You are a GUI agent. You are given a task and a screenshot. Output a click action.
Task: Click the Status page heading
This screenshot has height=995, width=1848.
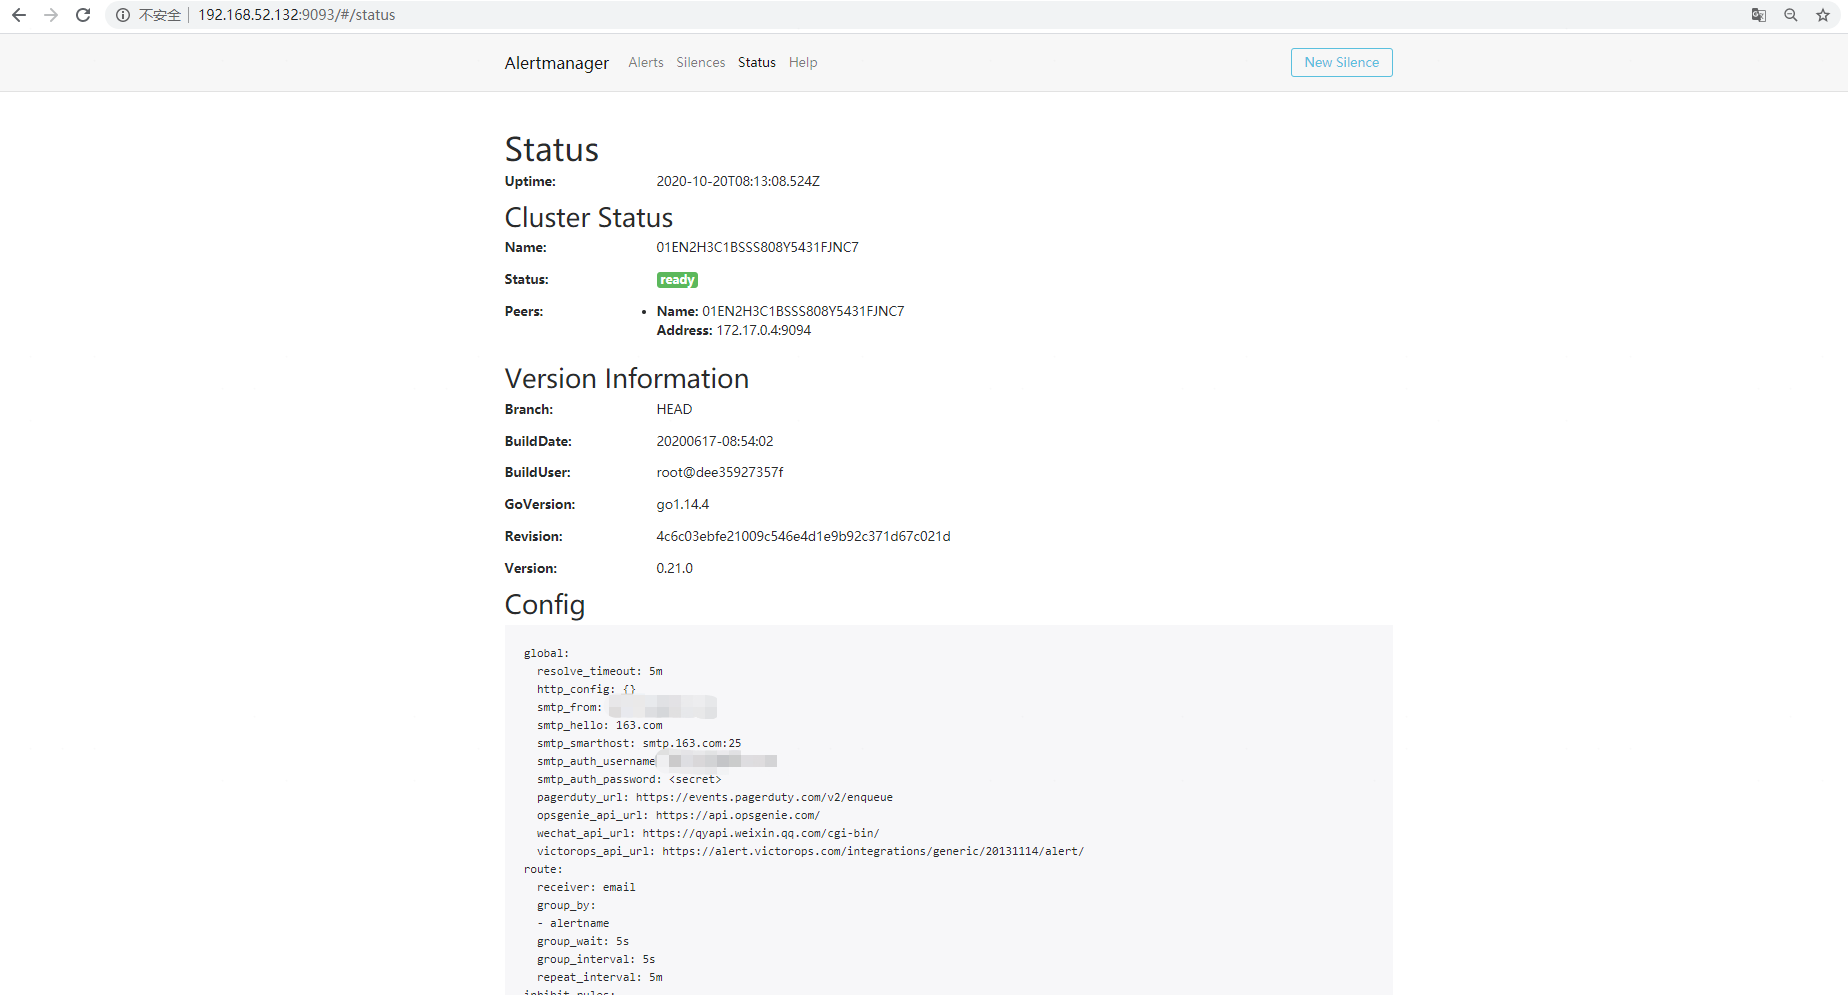[551, 149]
